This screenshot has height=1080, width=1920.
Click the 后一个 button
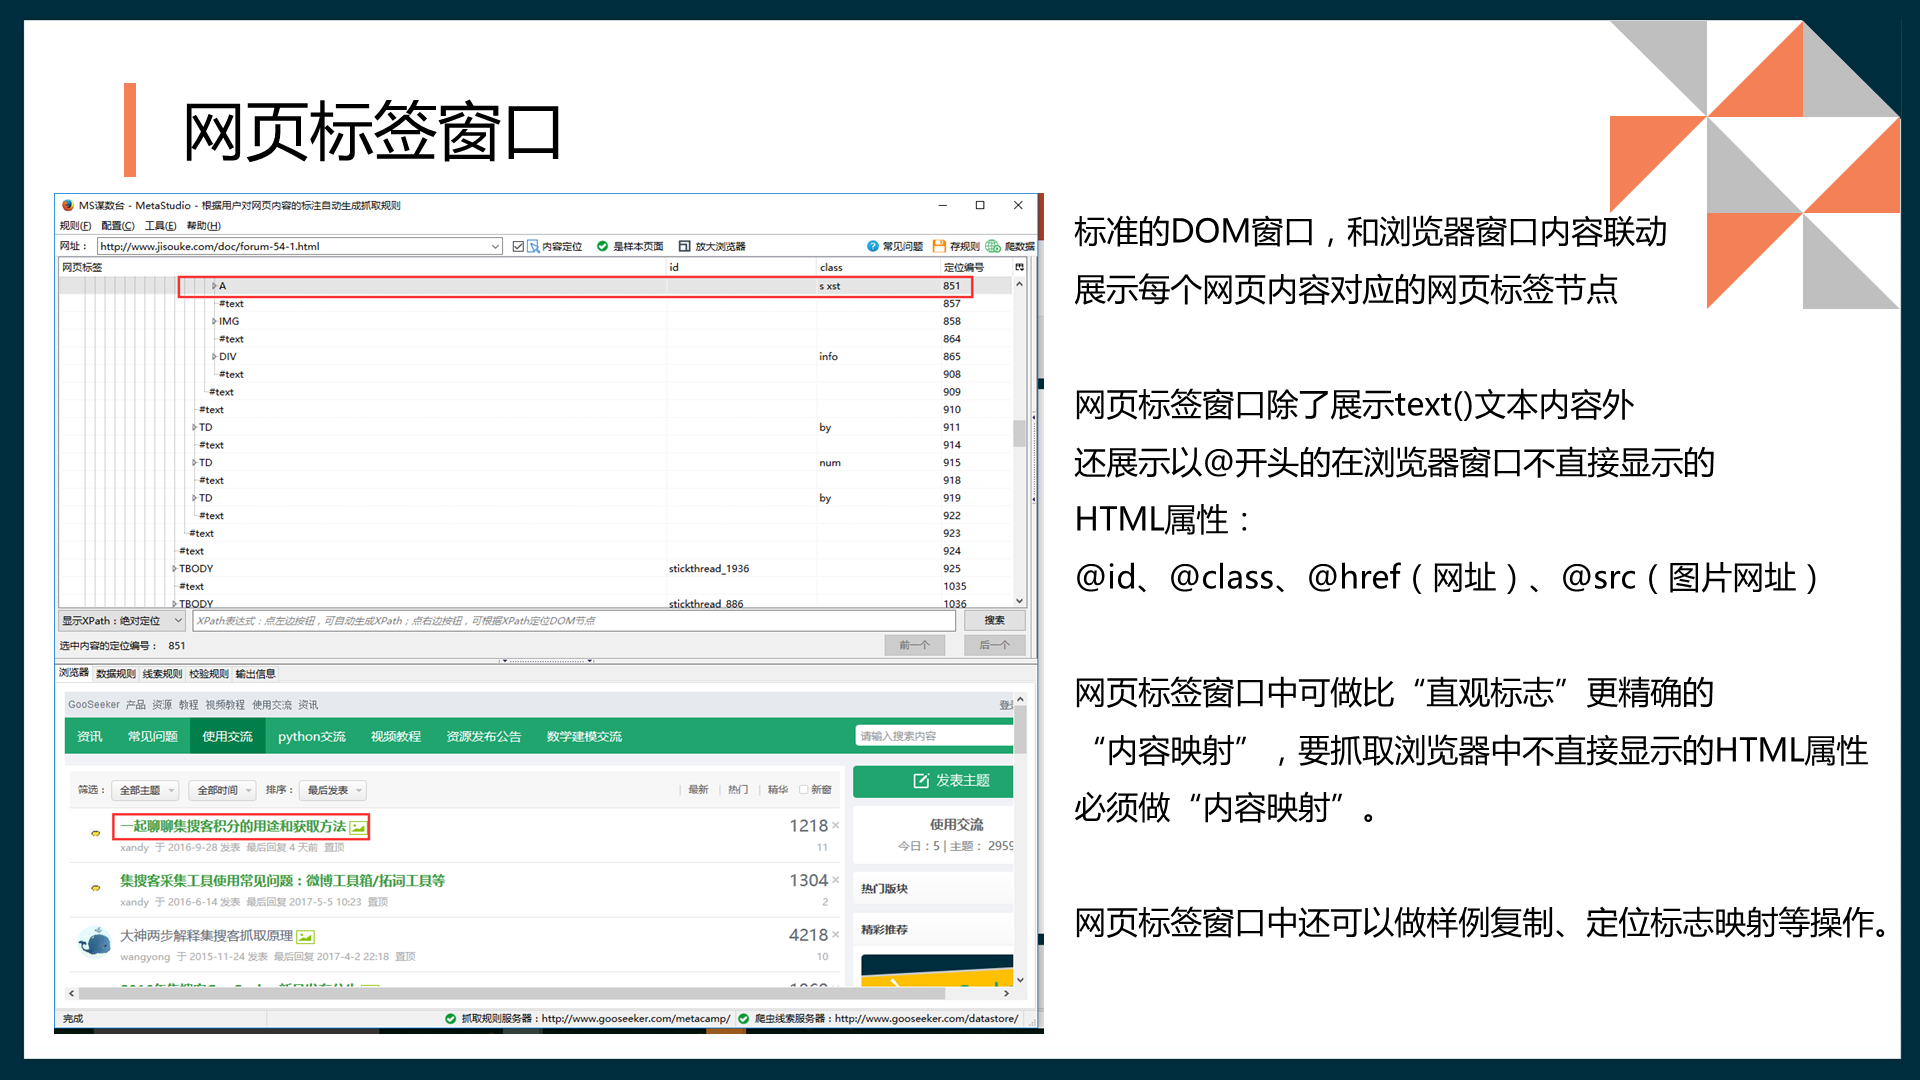994,645
